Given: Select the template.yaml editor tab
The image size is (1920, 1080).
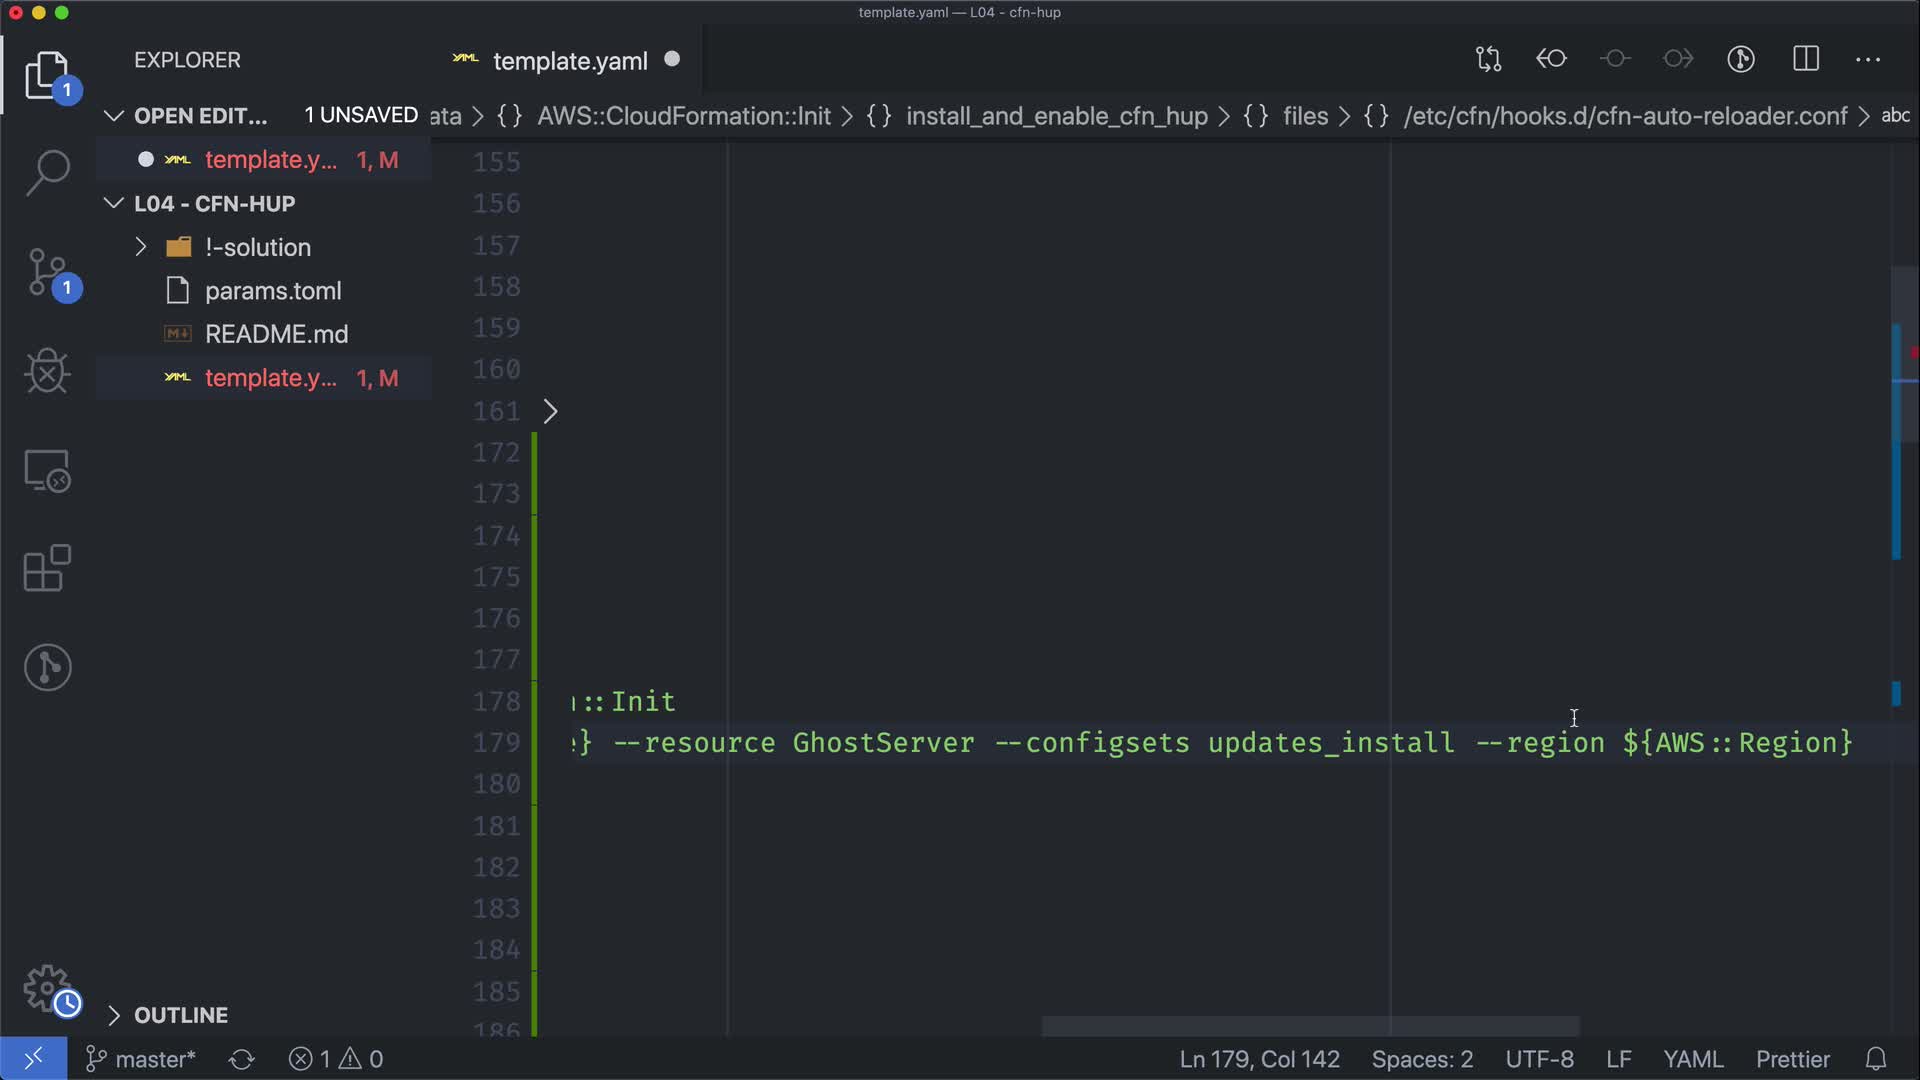Looking at the screenshot, I should click(x=570, y=61).
